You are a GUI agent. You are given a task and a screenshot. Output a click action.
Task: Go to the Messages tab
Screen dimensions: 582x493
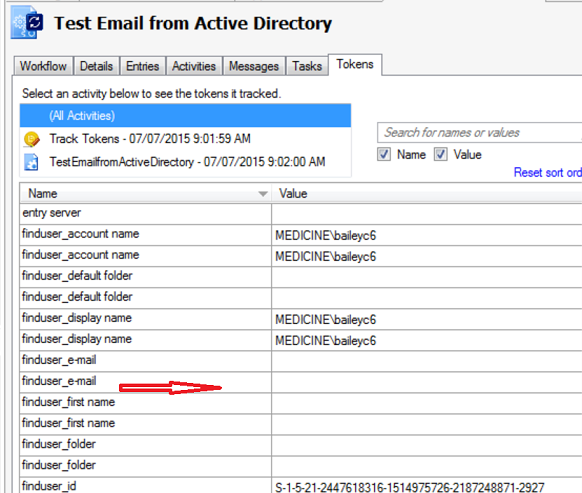pos(254,66)
